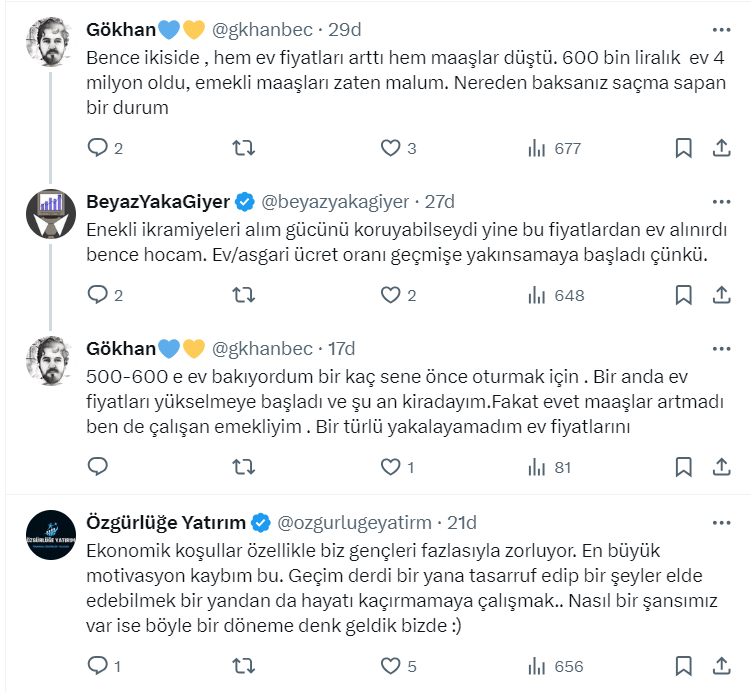
Task: Share Gökhan's first tweet
Action: 720,148
